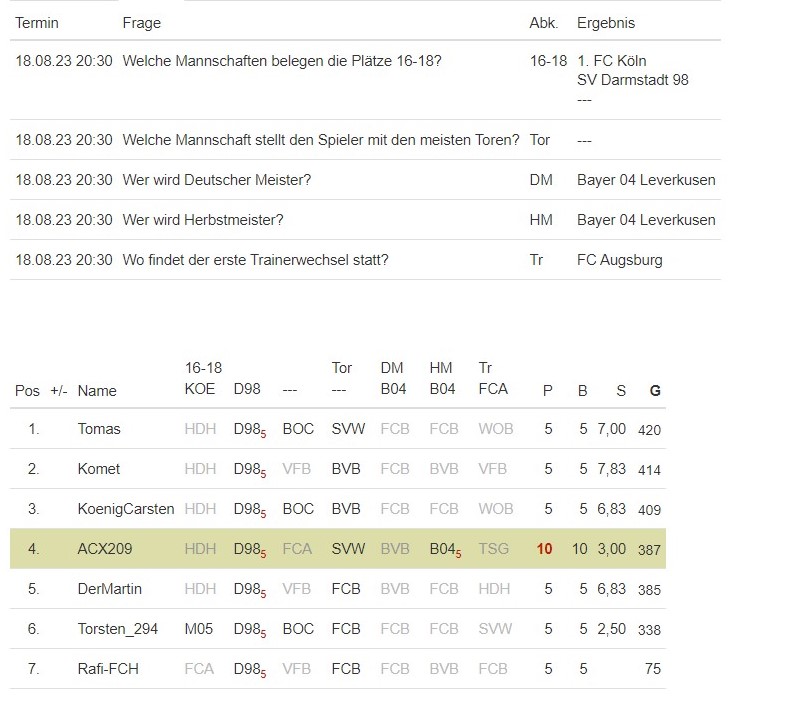Click total score 338 for Torsten_294
798x720 pixels.
pos(649,630)
